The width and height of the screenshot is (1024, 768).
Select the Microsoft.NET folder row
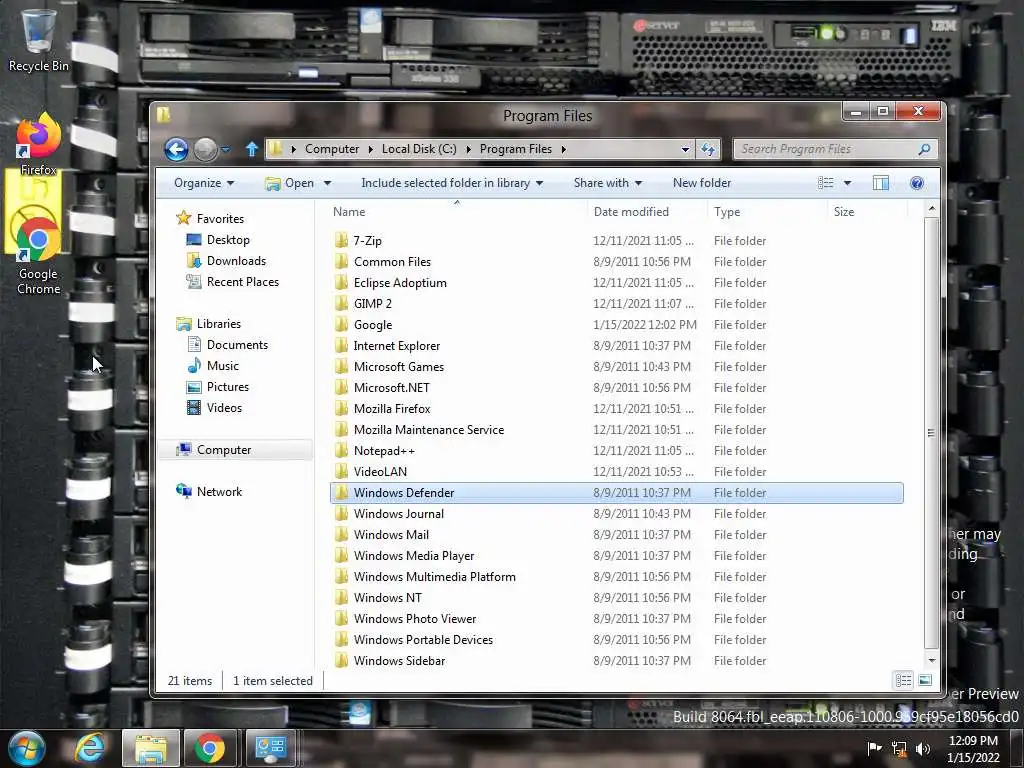point(617,388)
